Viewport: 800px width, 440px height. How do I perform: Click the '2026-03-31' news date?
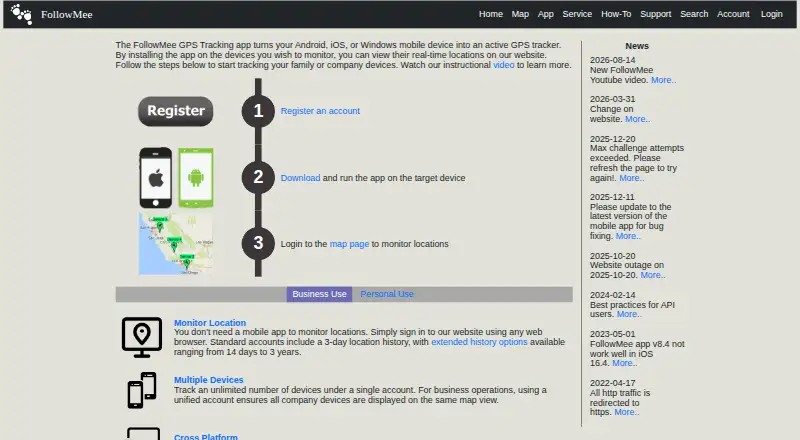(x=613, y=99)
